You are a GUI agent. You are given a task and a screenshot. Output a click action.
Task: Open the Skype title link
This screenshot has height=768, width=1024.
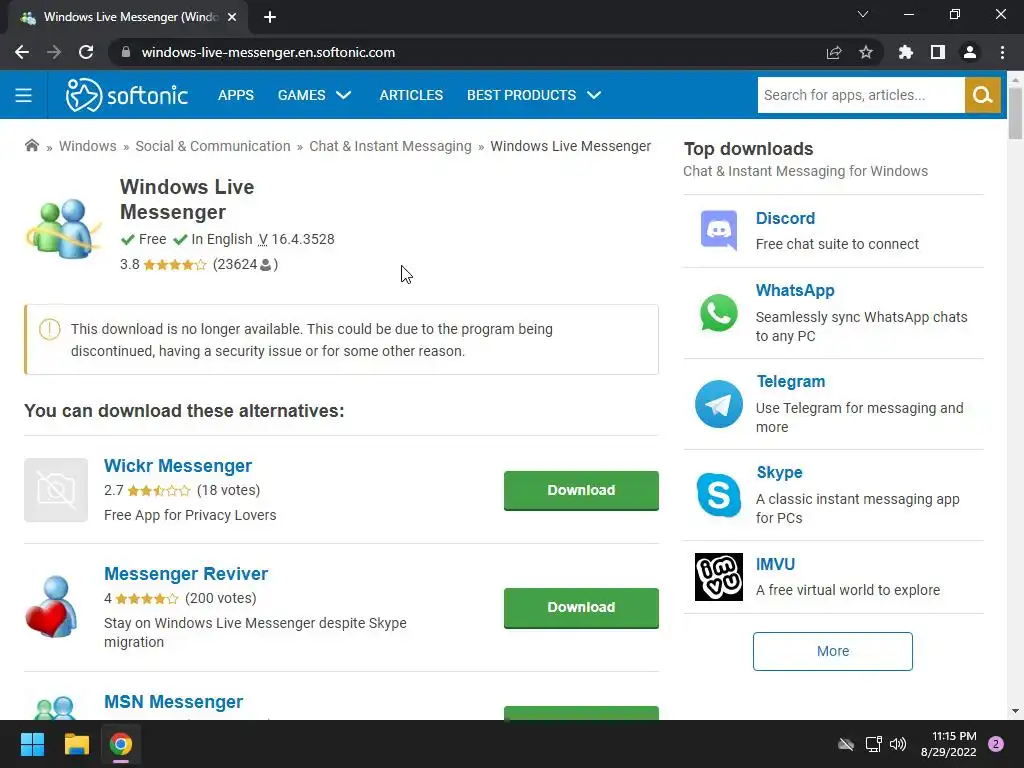tap(779, 472)
